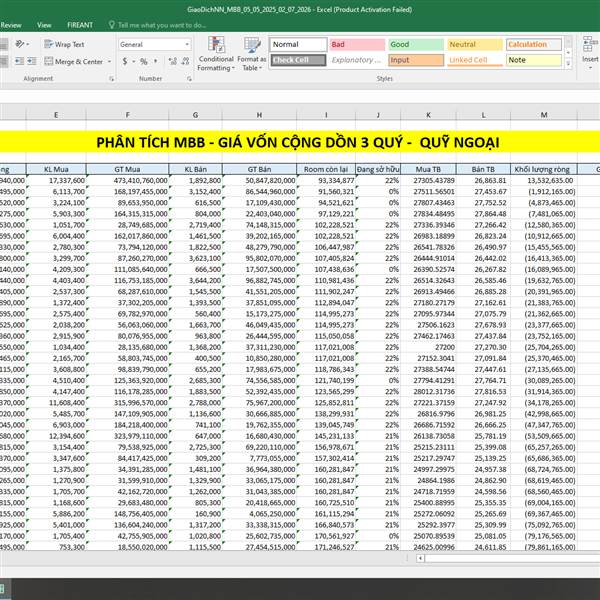The height and width of the screenshot is (600, 600).
Task: Click cell with value 17,337,600
Action: (x=56, y=180)
